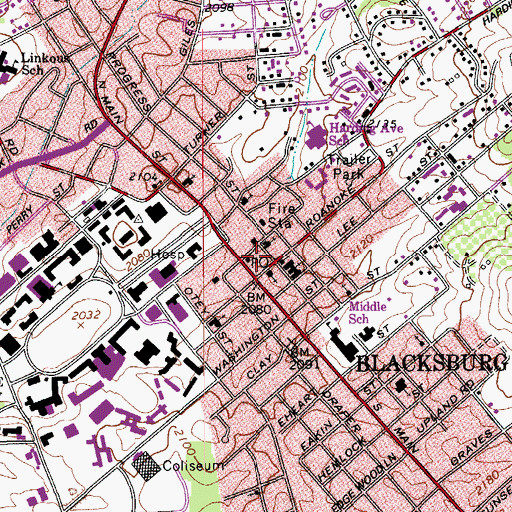Click the ROANOKE street label
512x512 pixels.
click(x=330, y=207)
